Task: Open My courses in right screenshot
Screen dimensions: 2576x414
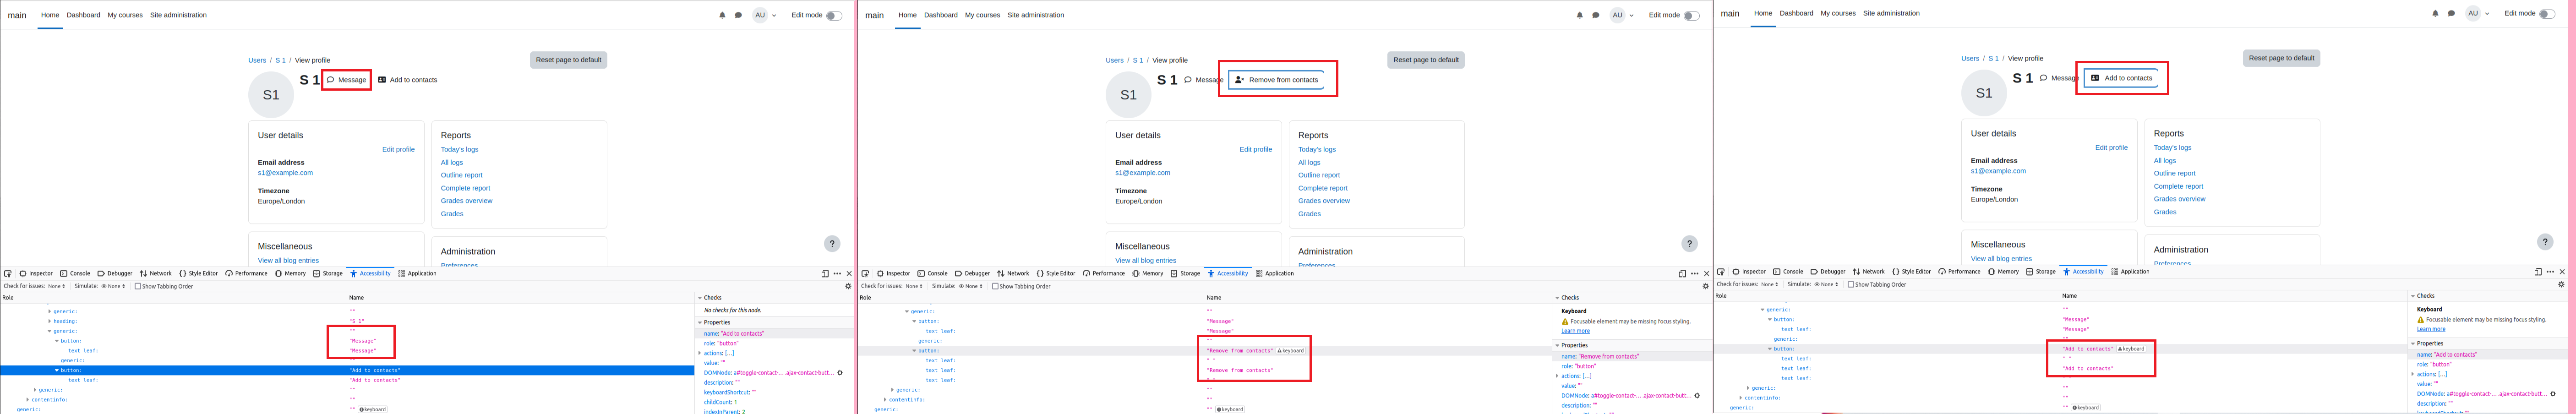Action: point(1838,13)
